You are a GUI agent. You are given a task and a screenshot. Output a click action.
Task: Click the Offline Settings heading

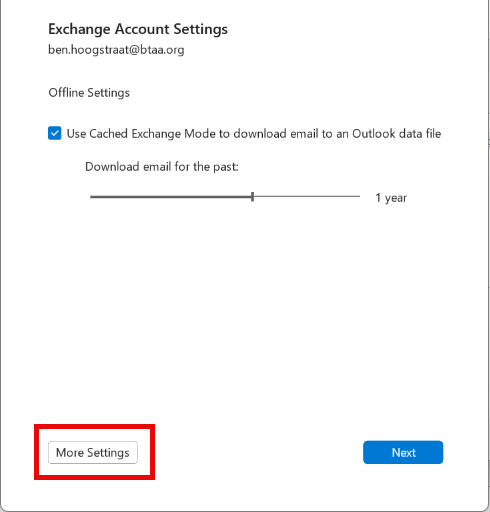click(89, 93)
